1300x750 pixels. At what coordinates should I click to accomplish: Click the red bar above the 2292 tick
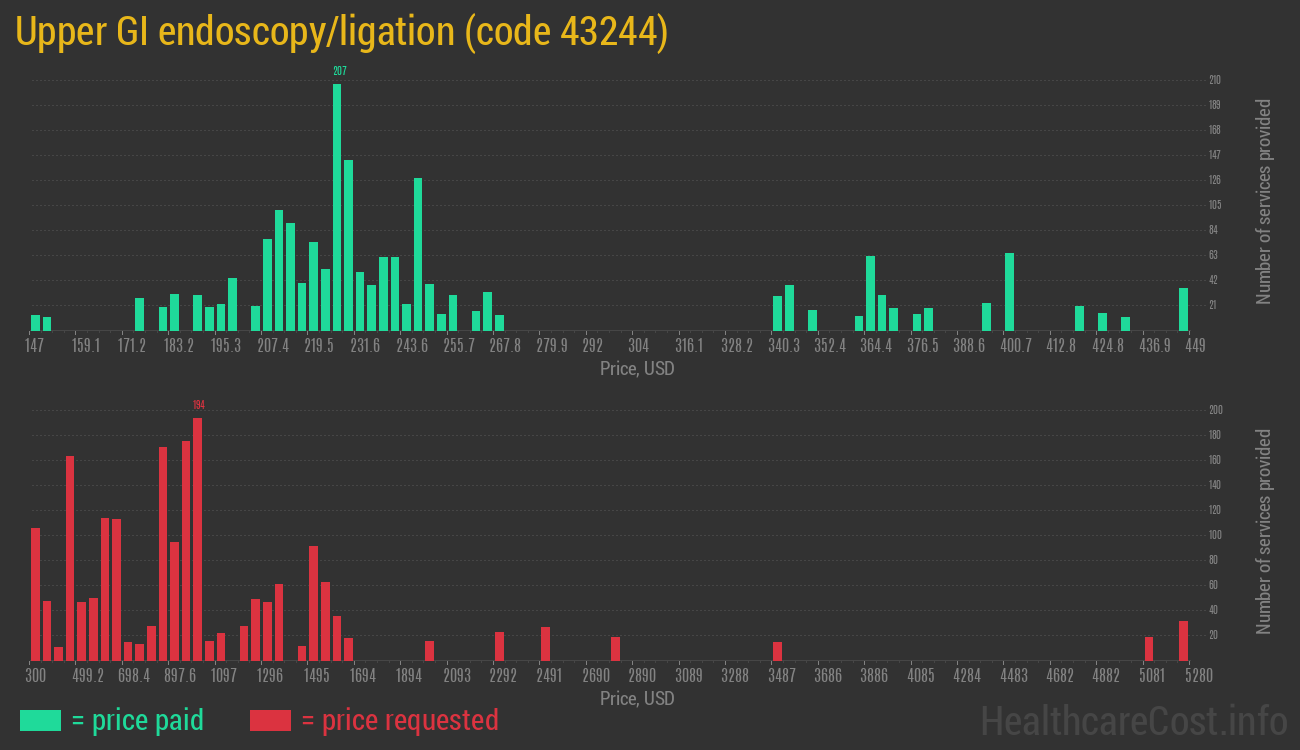499,646
